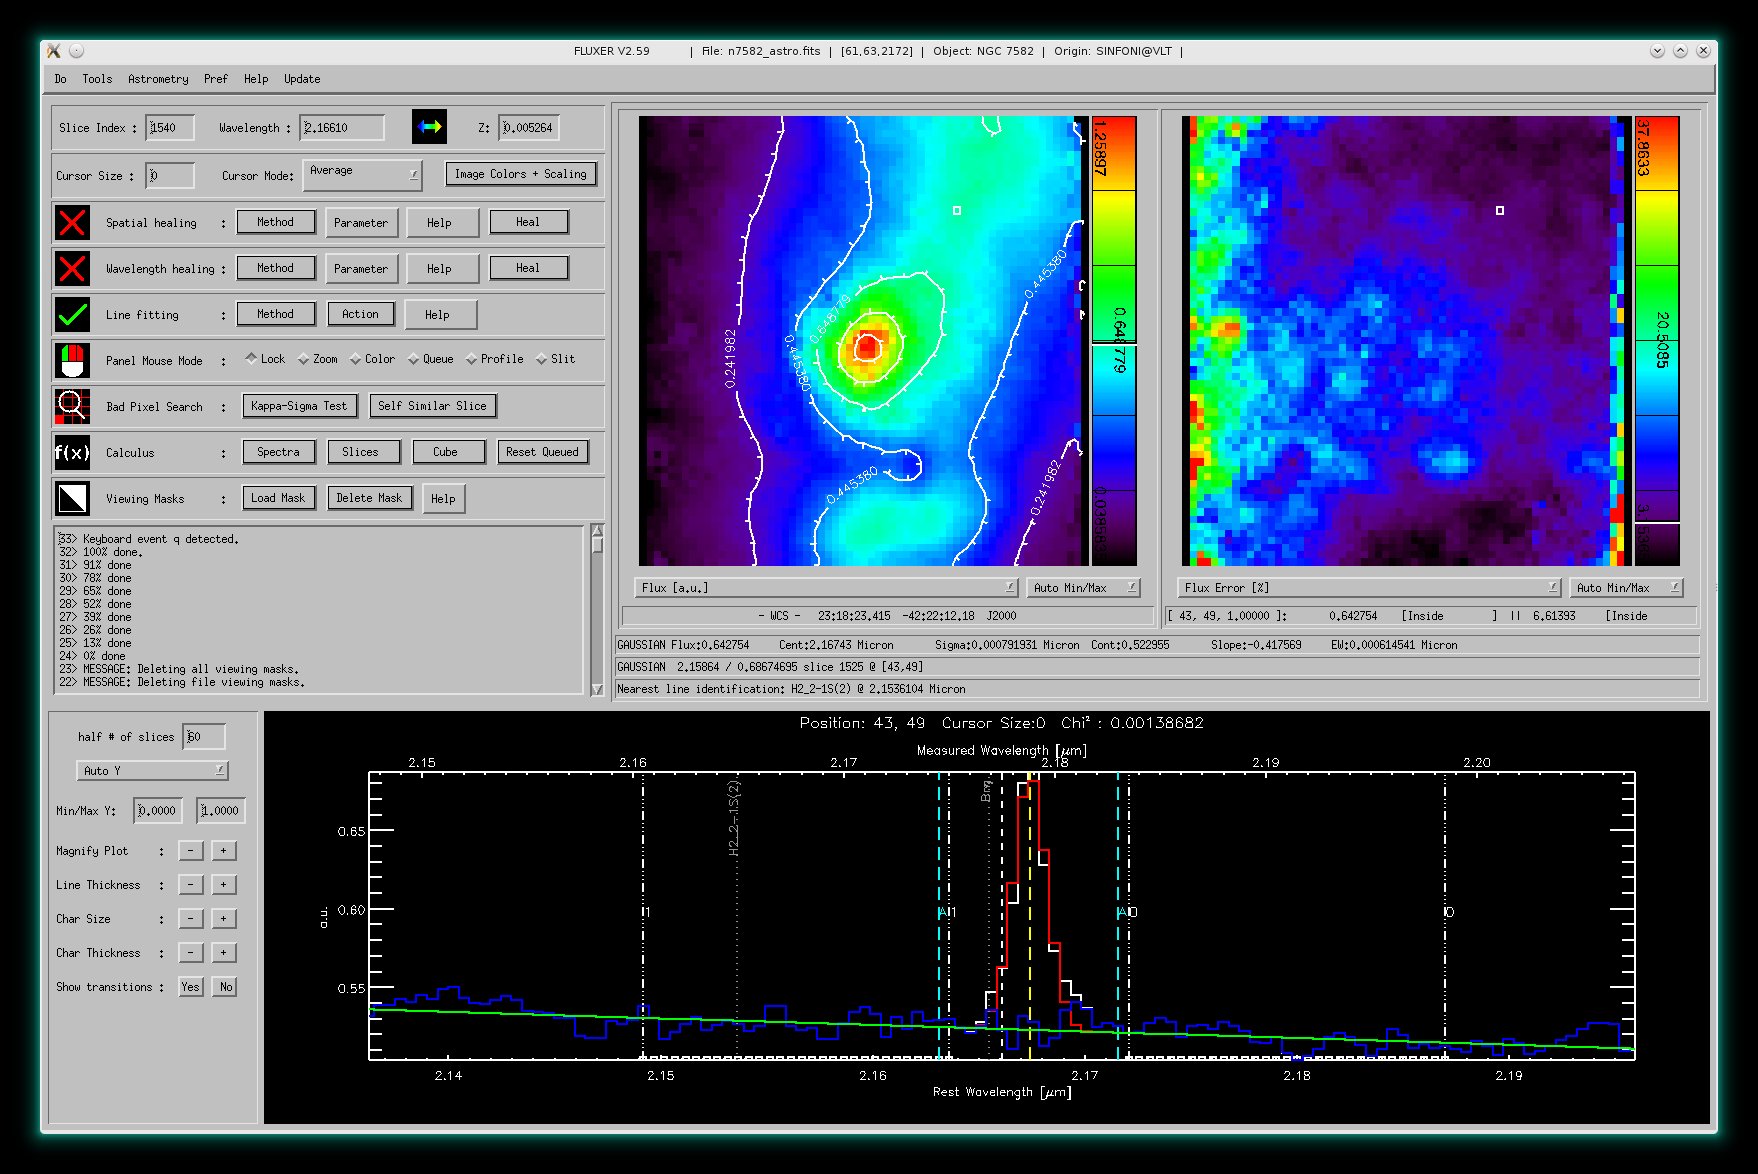Click Image Colors + Scaling button
The width and height of the screenshot is (1758, 1174).
pos(521,174)
